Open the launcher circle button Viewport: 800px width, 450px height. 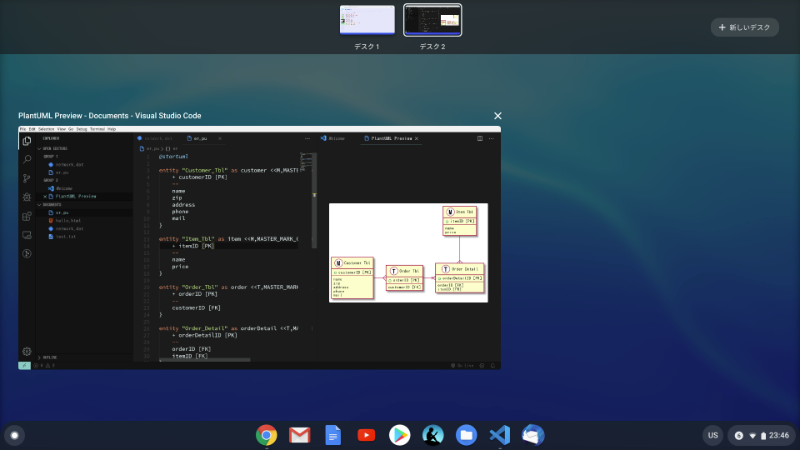click(14, 435)
